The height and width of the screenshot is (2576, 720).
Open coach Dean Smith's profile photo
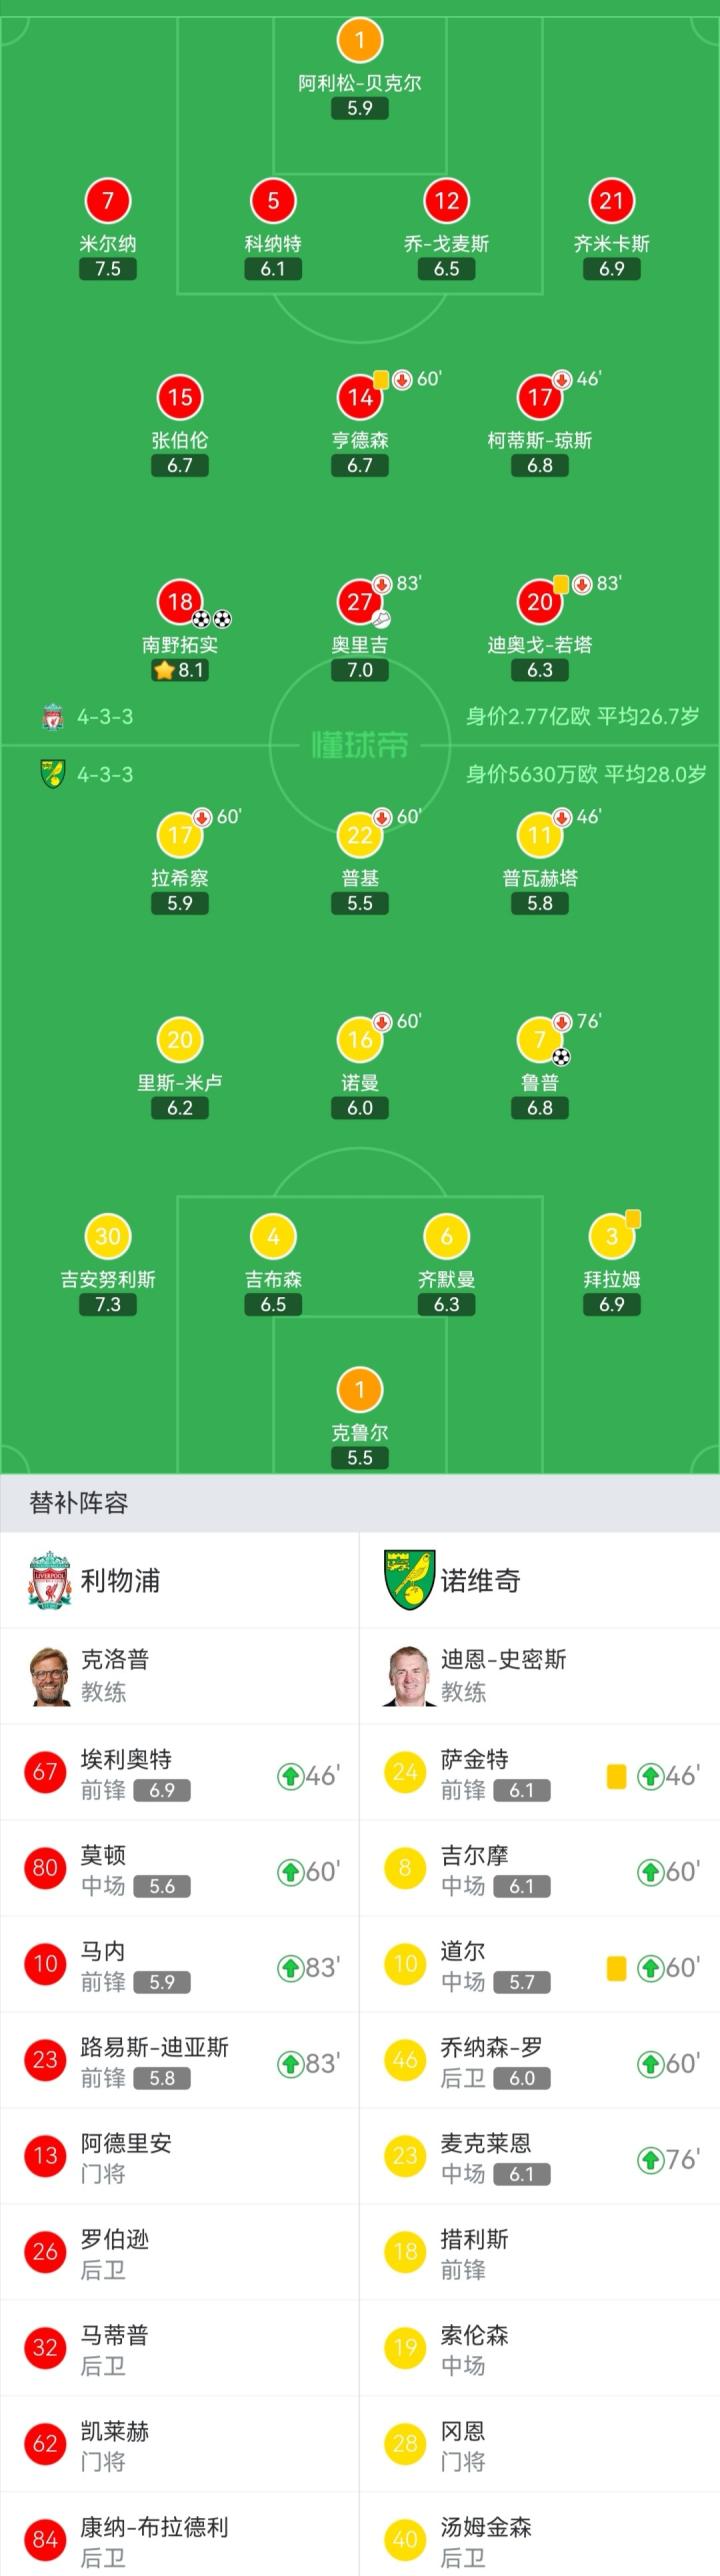coord(409,1675)
